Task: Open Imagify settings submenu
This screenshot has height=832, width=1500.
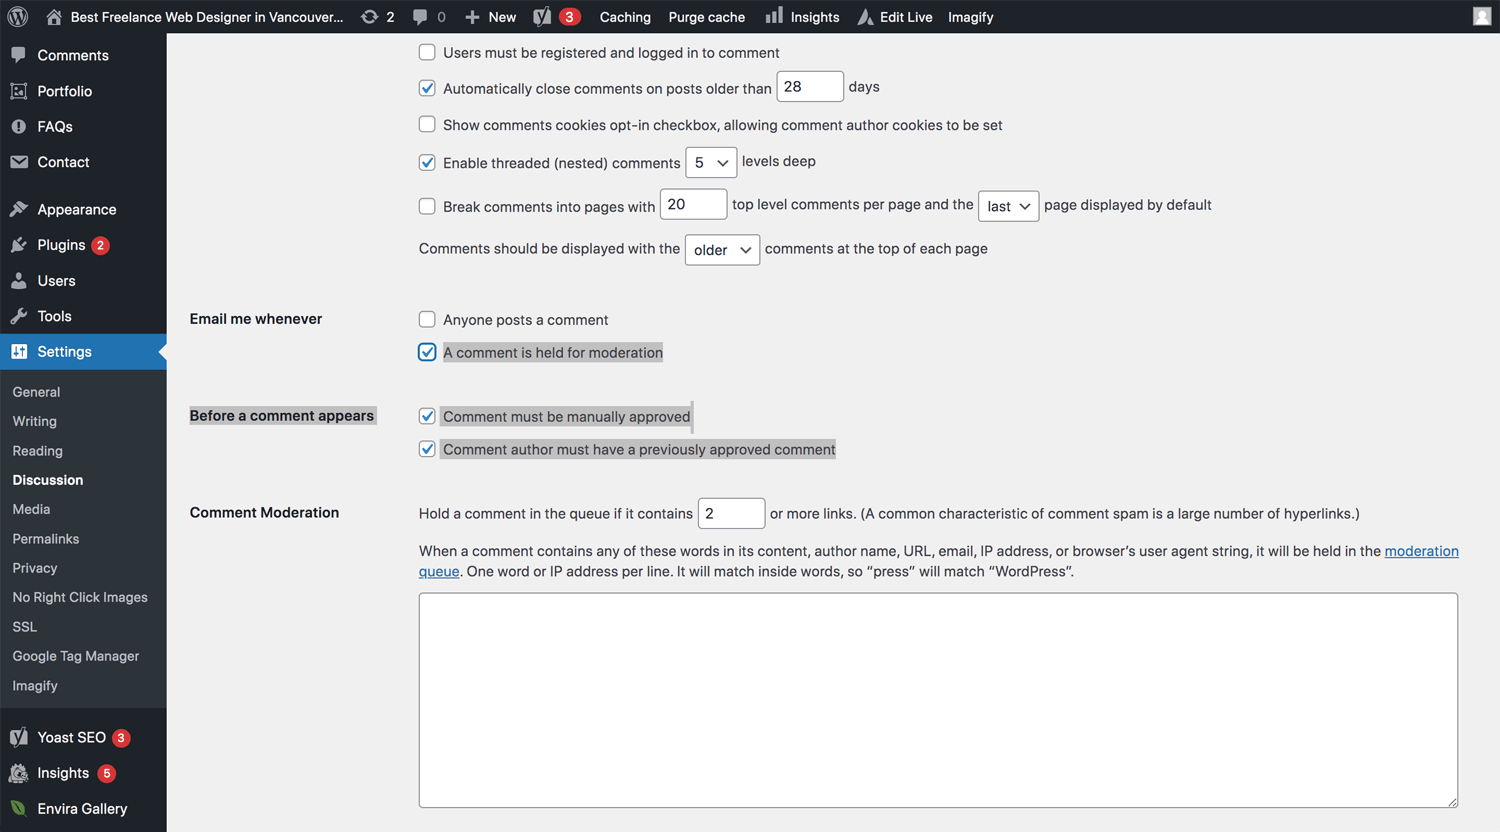Action: [35, 686]
